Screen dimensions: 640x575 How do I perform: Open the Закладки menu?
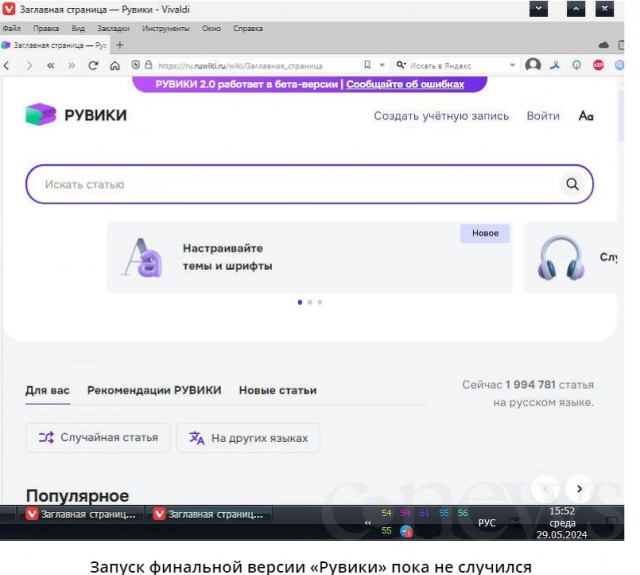(112, 28)
